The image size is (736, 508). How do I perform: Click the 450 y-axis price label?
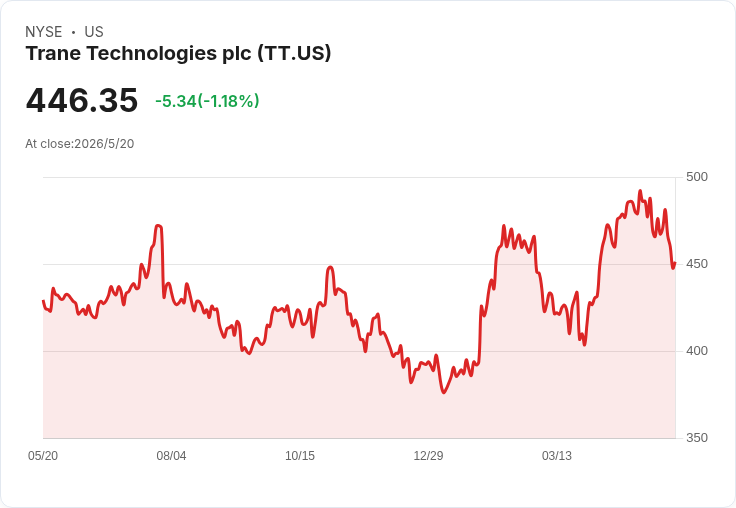tap(697, 264)
